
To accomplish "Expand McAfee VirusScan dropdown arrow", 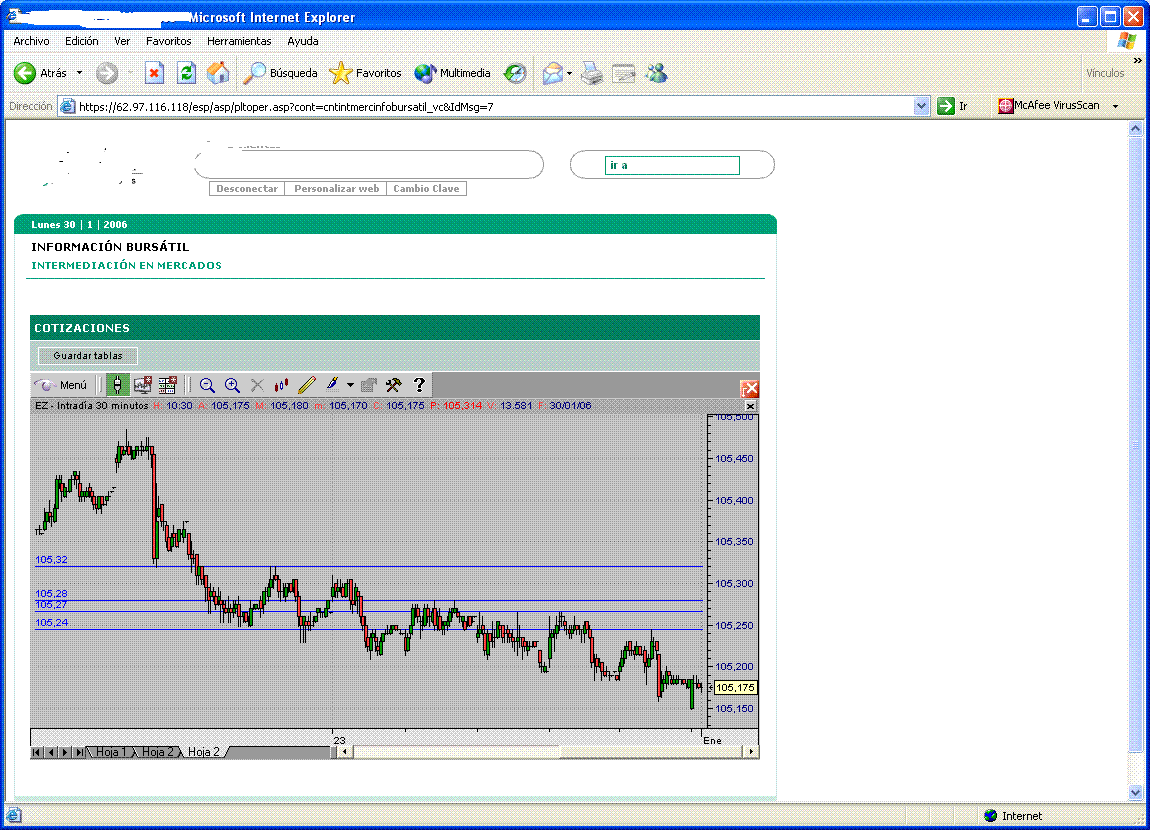I will tap(1116, 106).
